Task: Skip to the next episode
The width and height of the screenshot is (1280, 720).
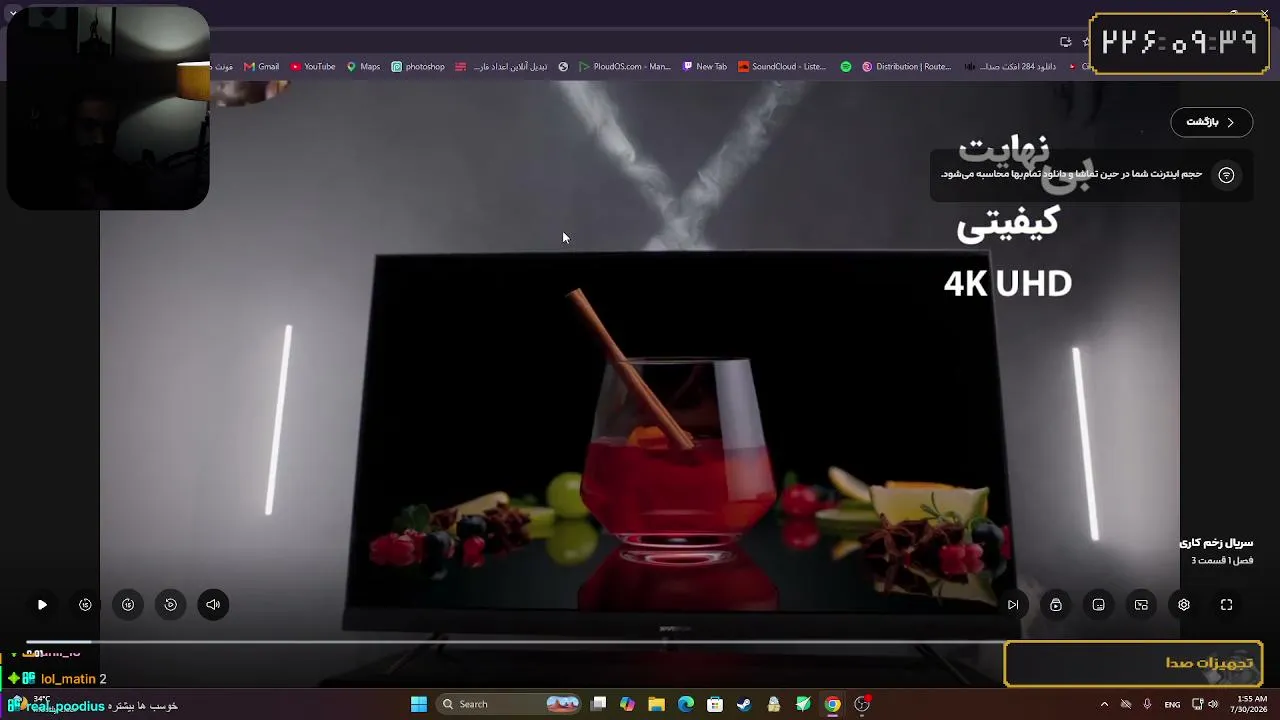Action: [x=1013, y=605]
